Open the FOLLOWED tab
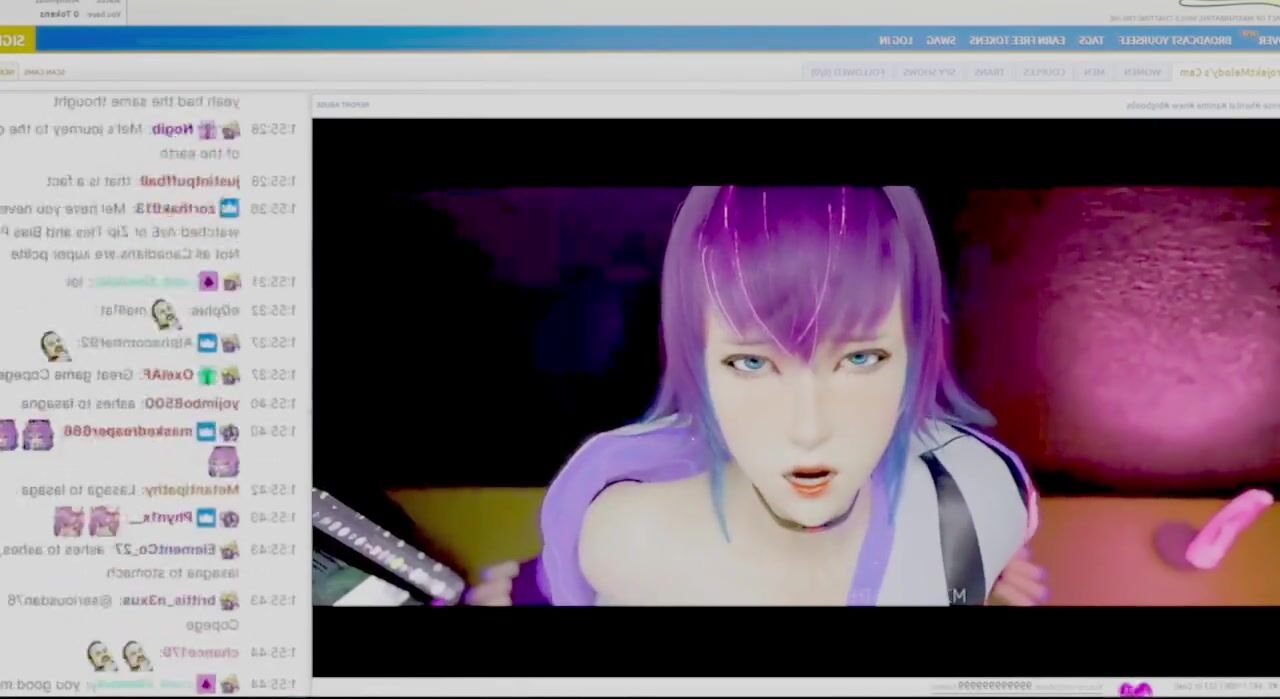Image resolution: width=1280 pixels, height=699 pixels. (x=847, y=72)
